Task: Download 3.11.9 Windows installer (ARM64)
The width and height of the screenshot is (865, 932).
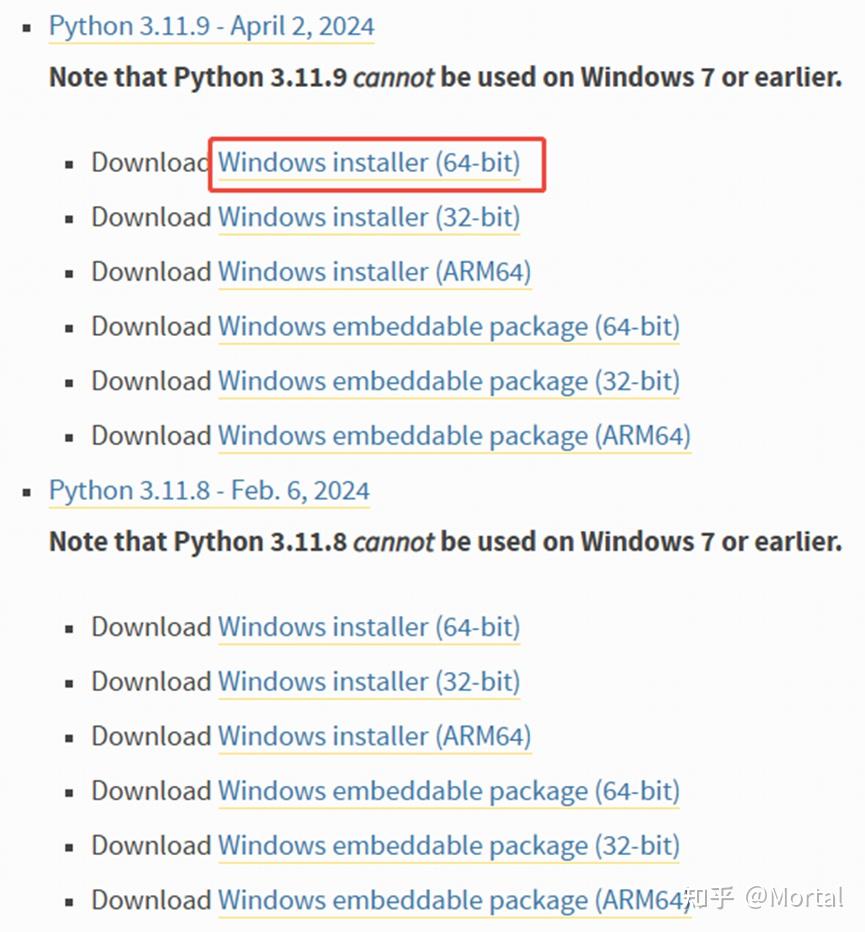Action: click(374, 272)
